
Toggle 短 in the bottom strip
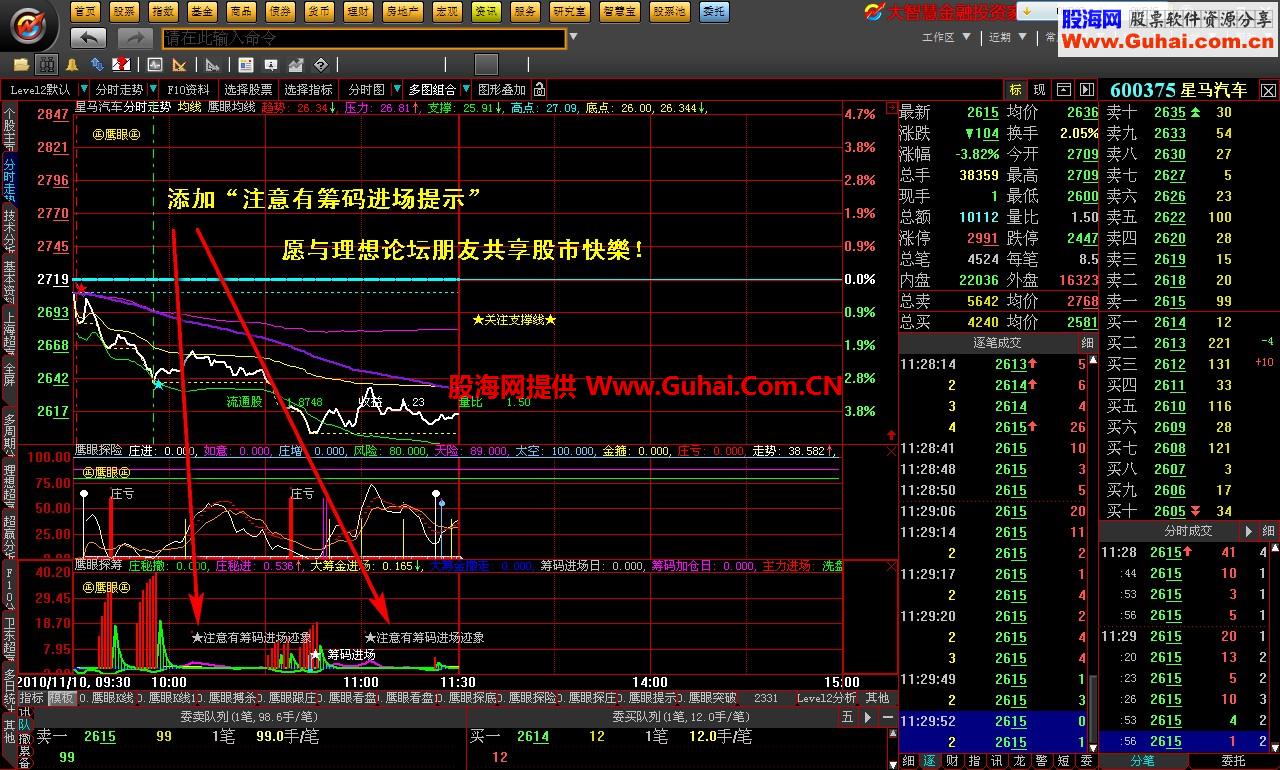click(1063, 761)
